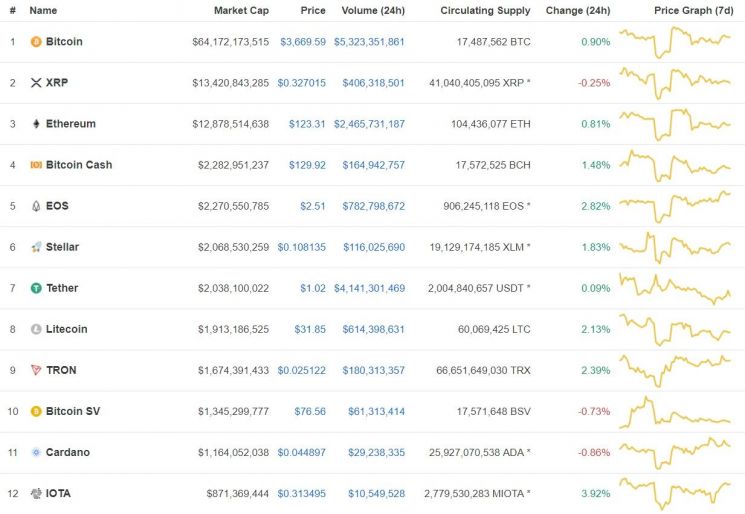This screenshot has width=745, height=514.
Task: Open the EOS name link
Action: pyautogui.click(x=57, y=206)
